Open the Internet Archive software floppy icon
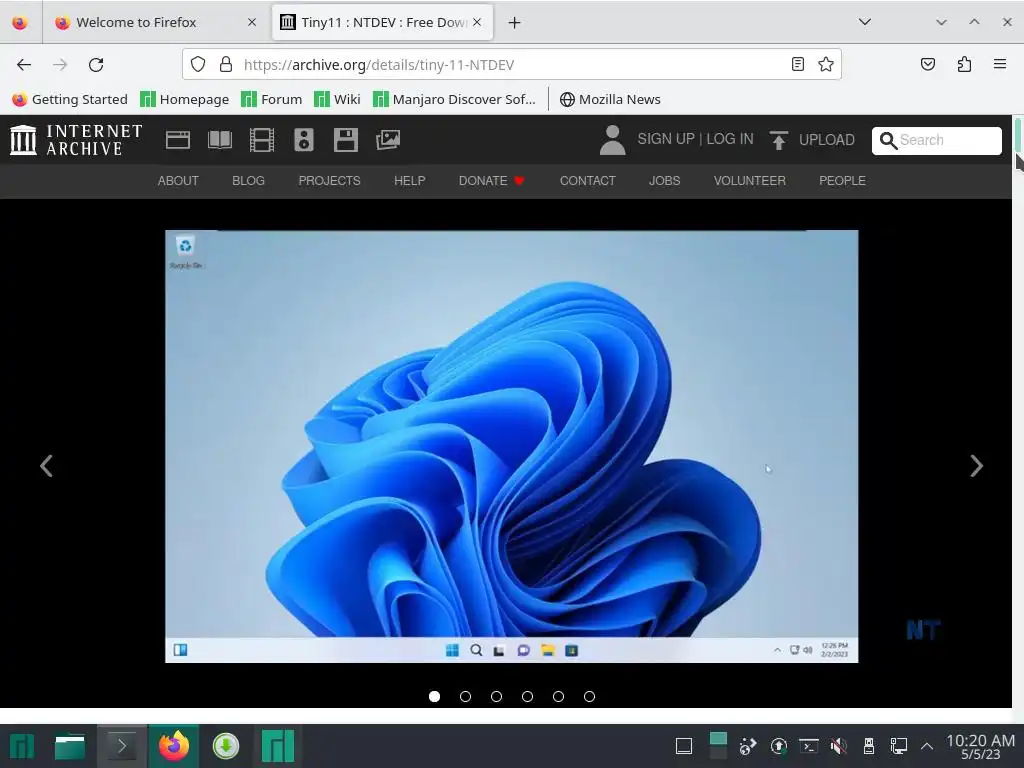This screenshot has height=768, width=1024. pyautogui.click(x=345, y=140)
